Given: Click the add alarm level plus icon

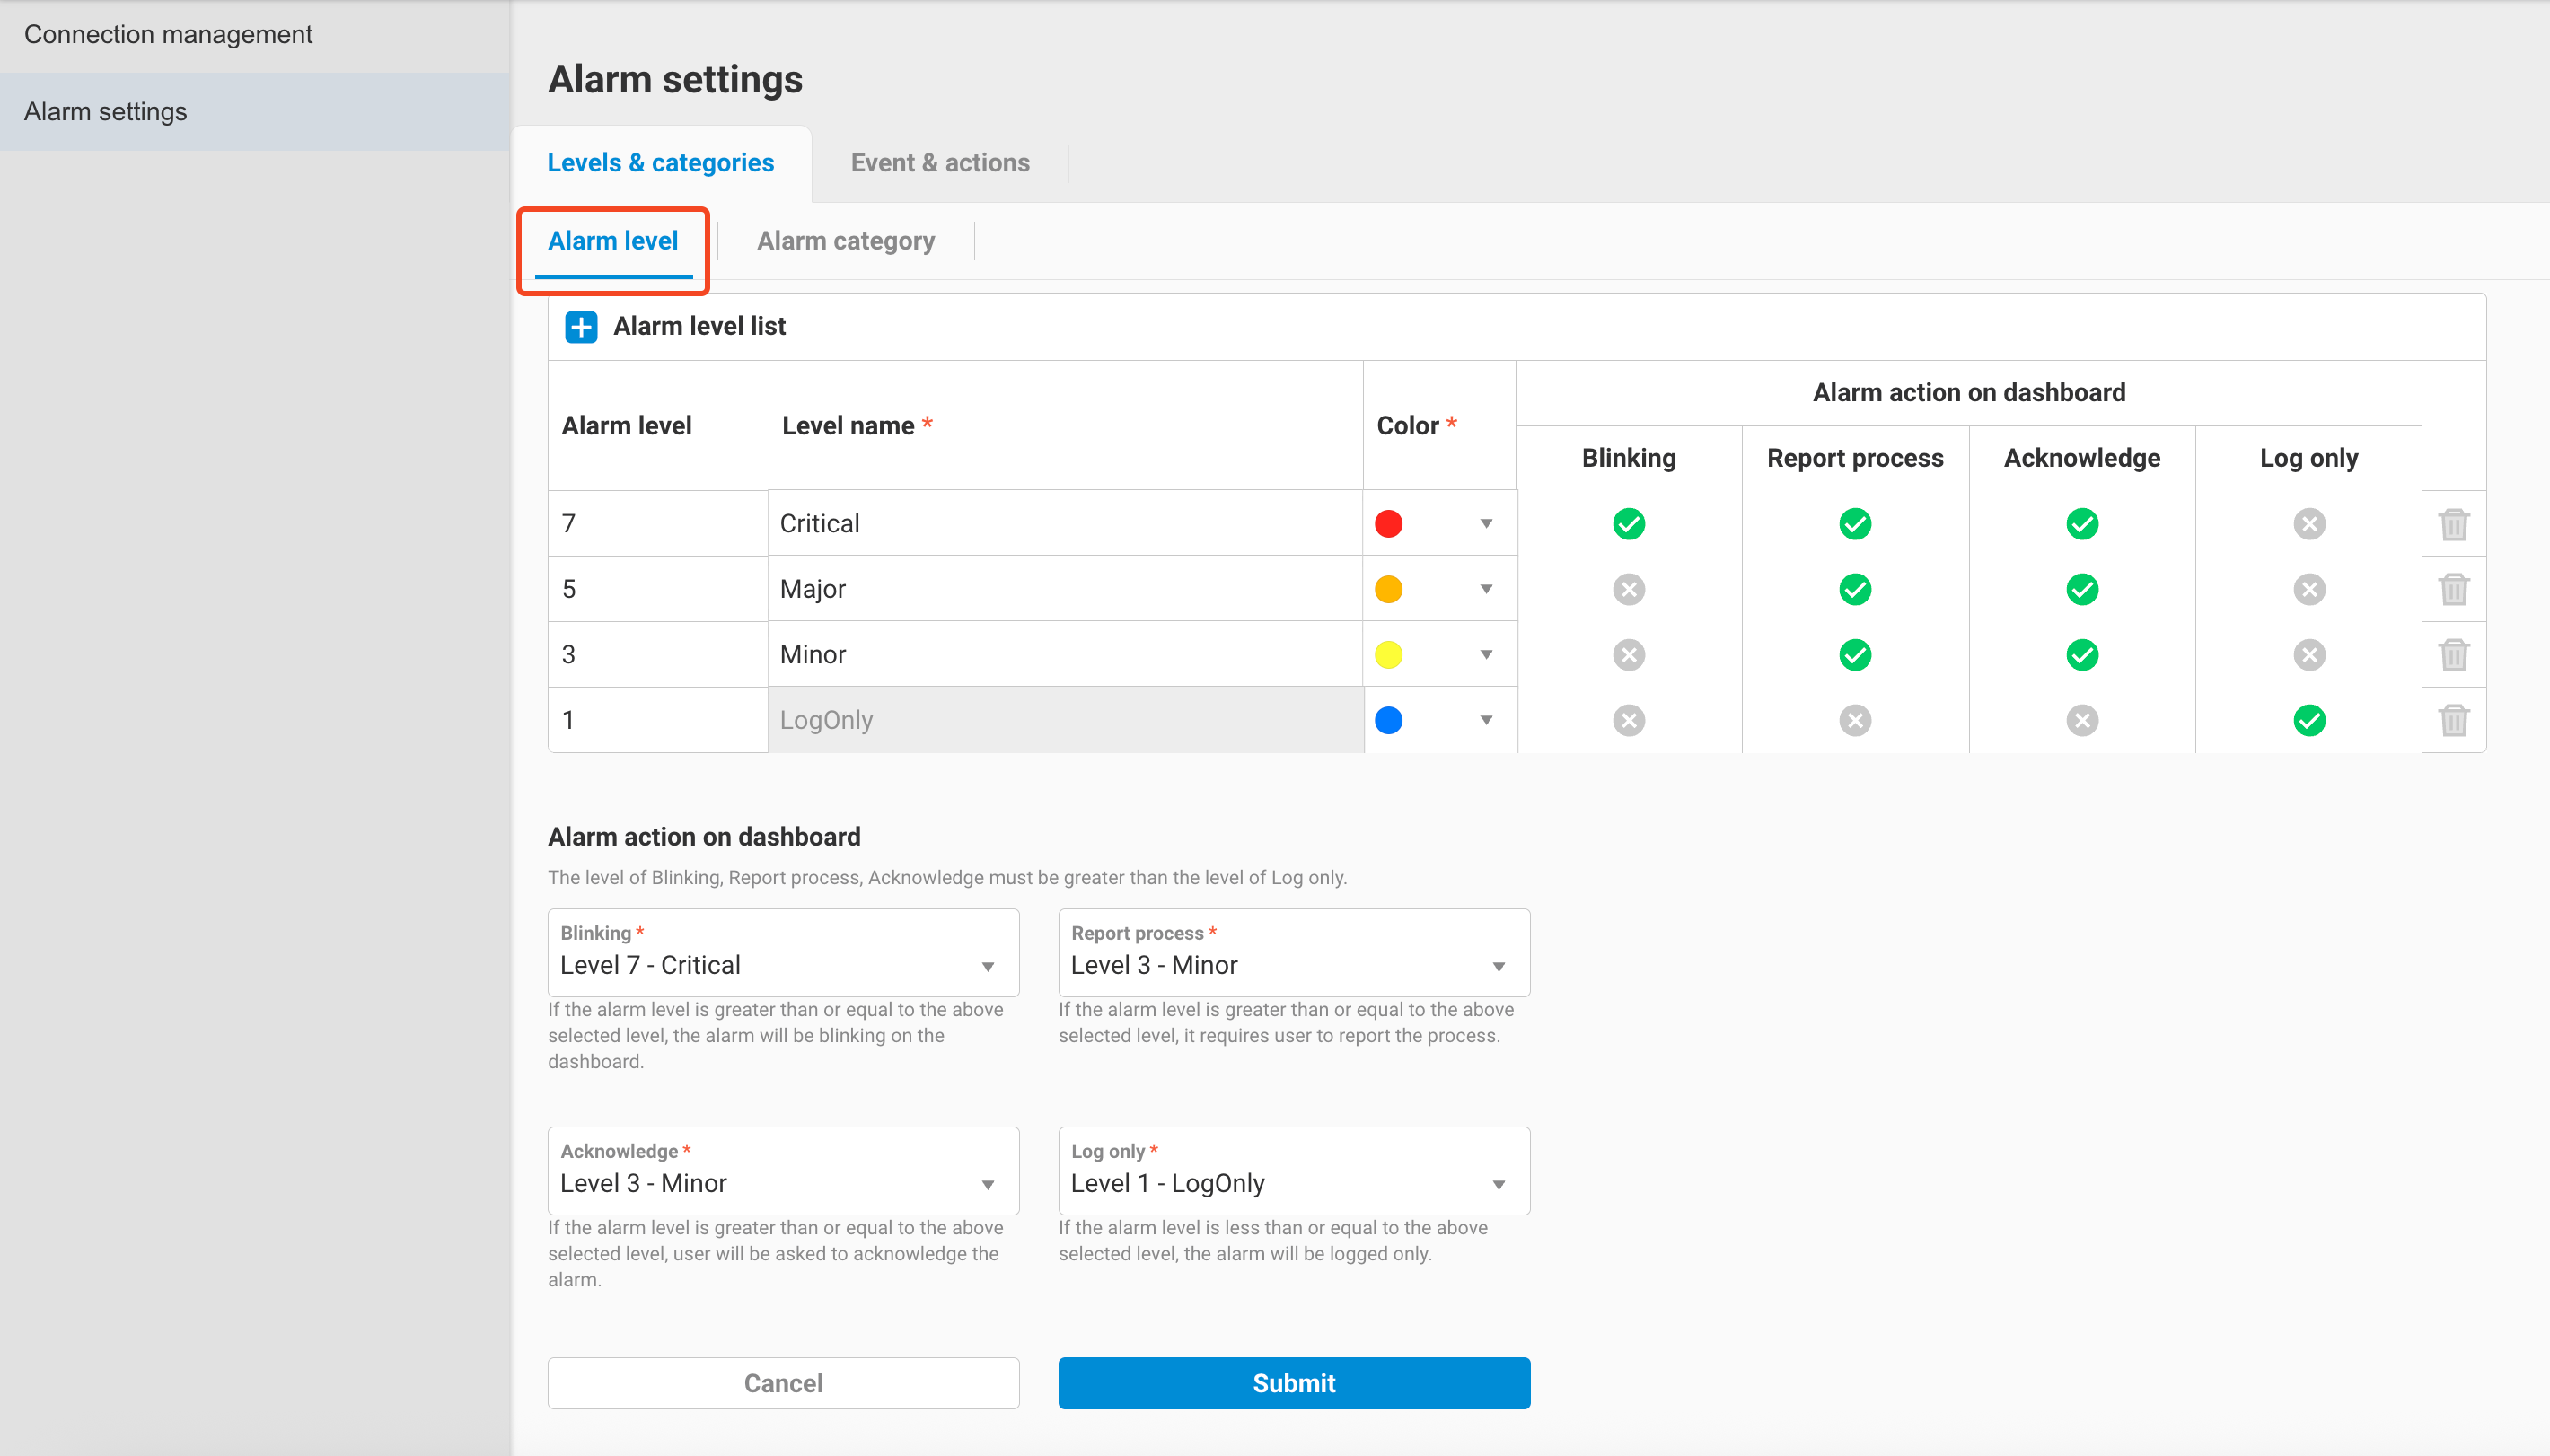Looking at the screenshot, I should pyautogui.click(x=580, y=326).
